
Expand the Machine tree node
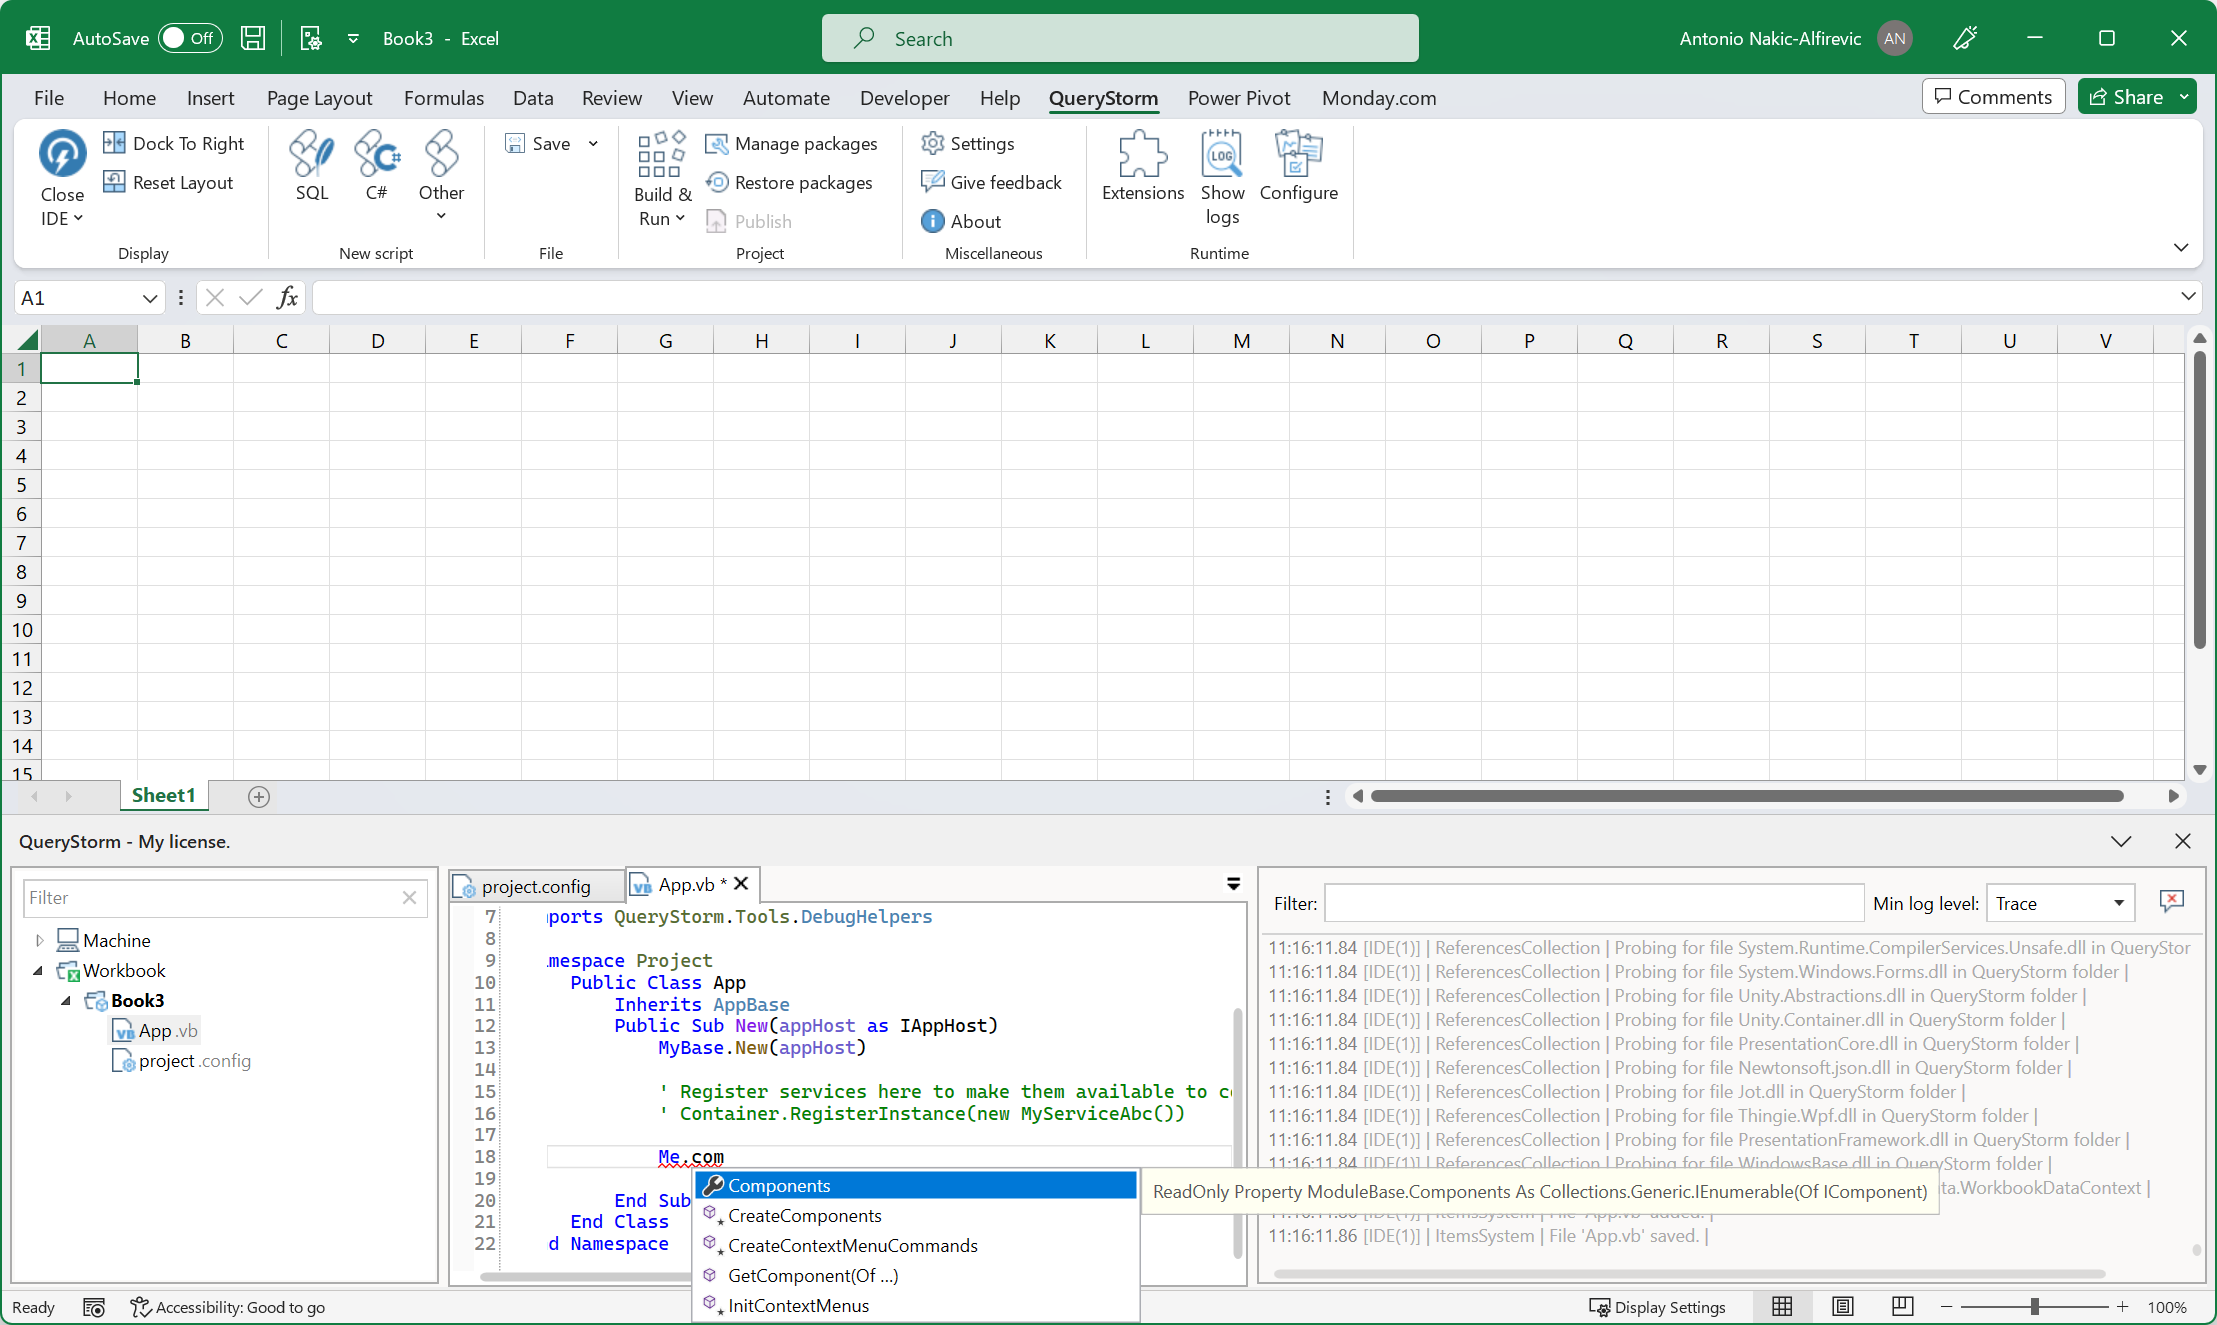click(39, 940)
